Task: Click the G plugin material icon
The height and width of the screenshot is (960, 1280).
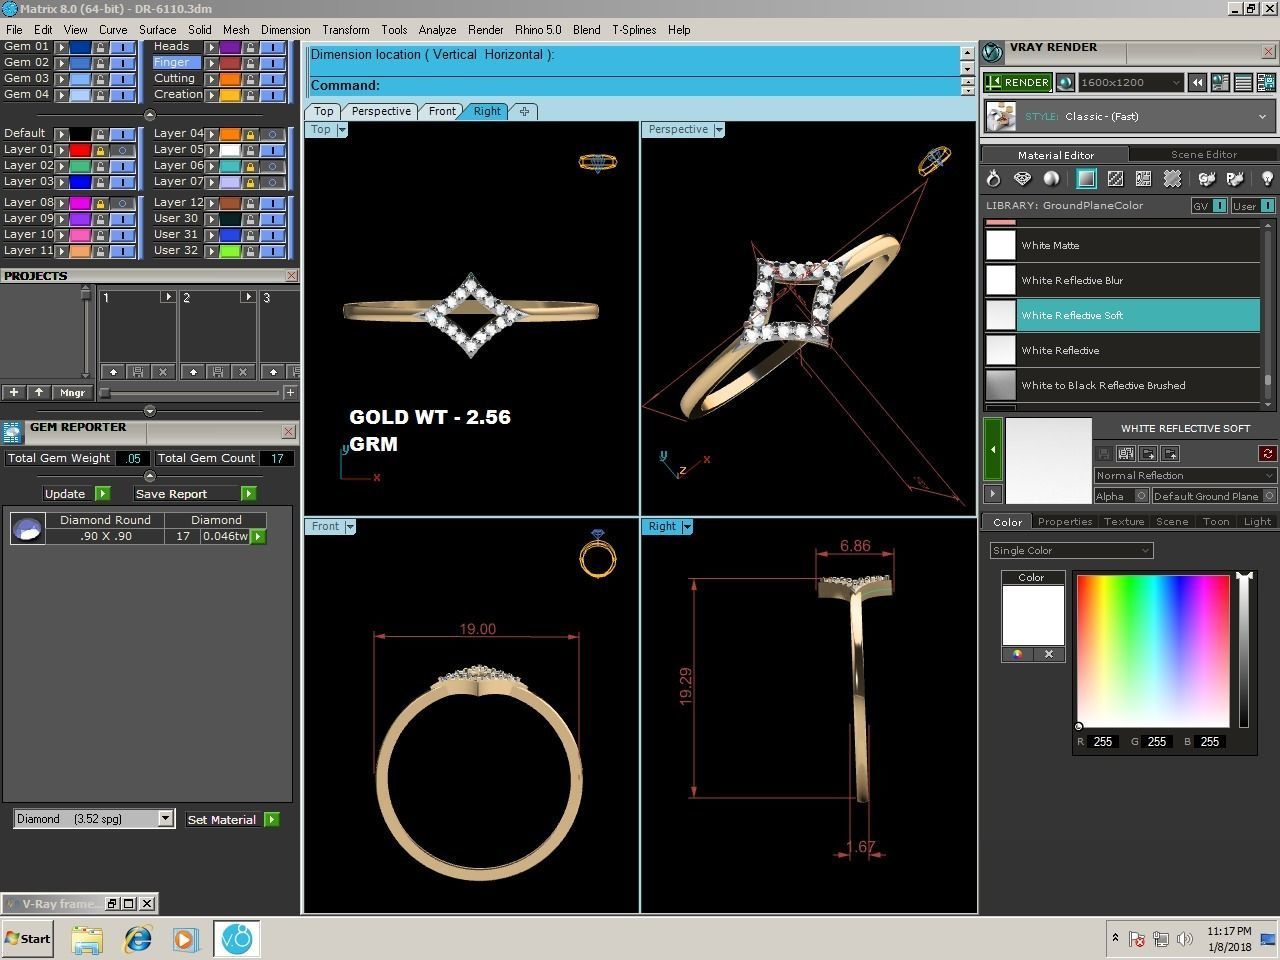Action: tap(1207, 179)
